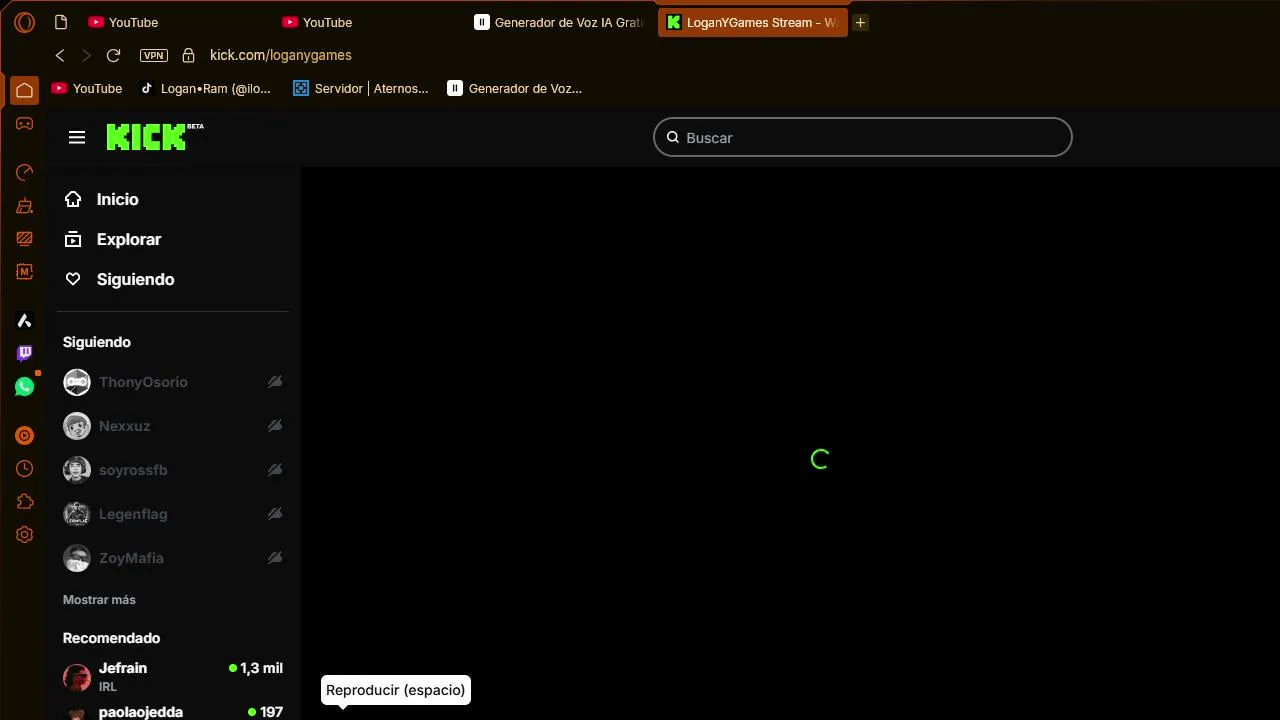This screenshot has height=720, width=1280.
Task: Open GX Corner gamepad icon
Action: click(25, 124)
